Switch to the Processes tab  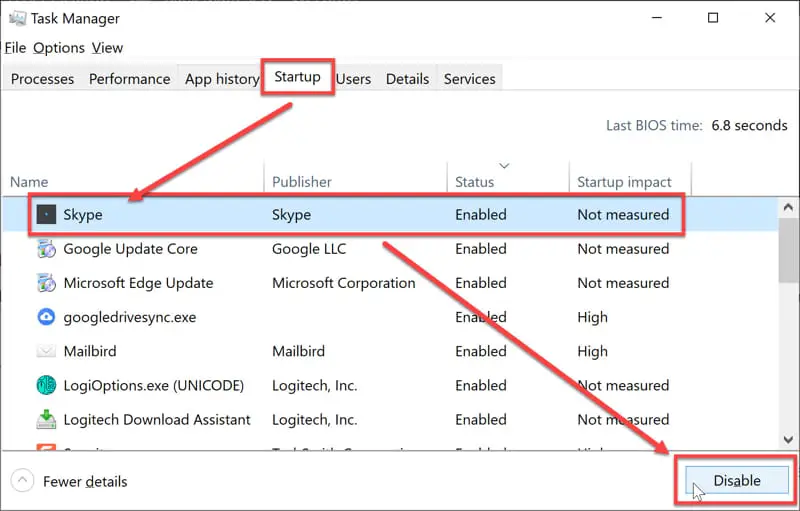pyautogui.click(x=42, y=79)
